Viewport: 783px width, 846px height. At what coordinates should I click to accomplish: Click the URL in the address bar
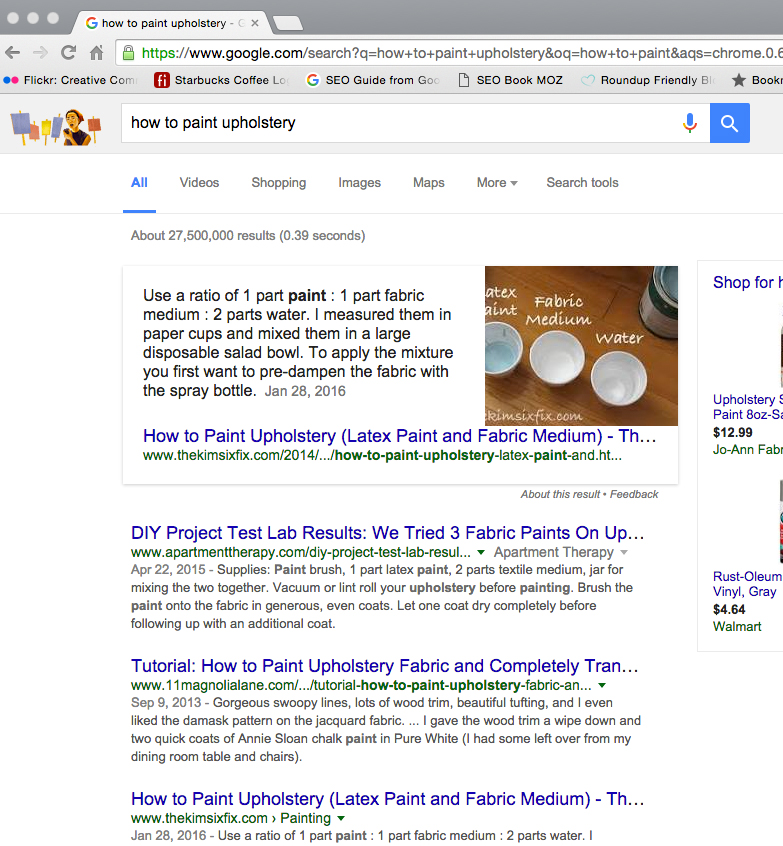coord(462,53)
